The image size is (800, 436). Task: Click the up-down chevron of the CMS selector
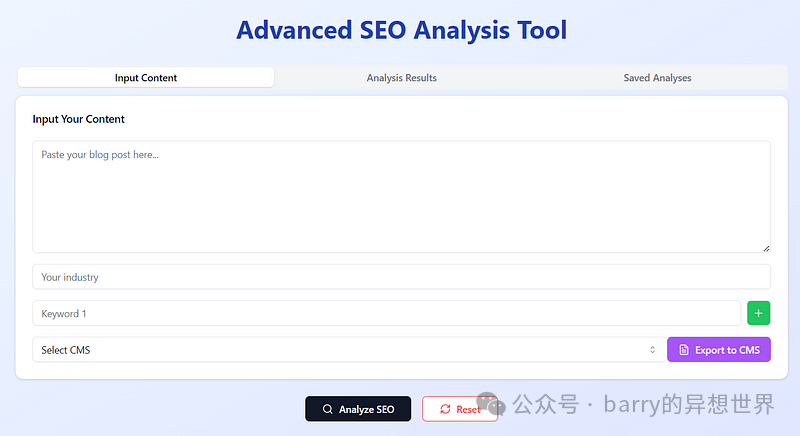(653, 350)
